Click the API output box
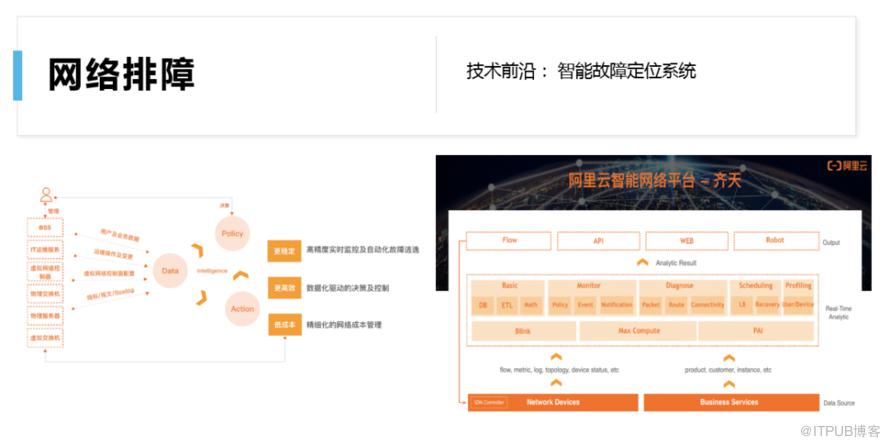The height and width of the screenshot is (446, 890). click(x=598, y=241)
